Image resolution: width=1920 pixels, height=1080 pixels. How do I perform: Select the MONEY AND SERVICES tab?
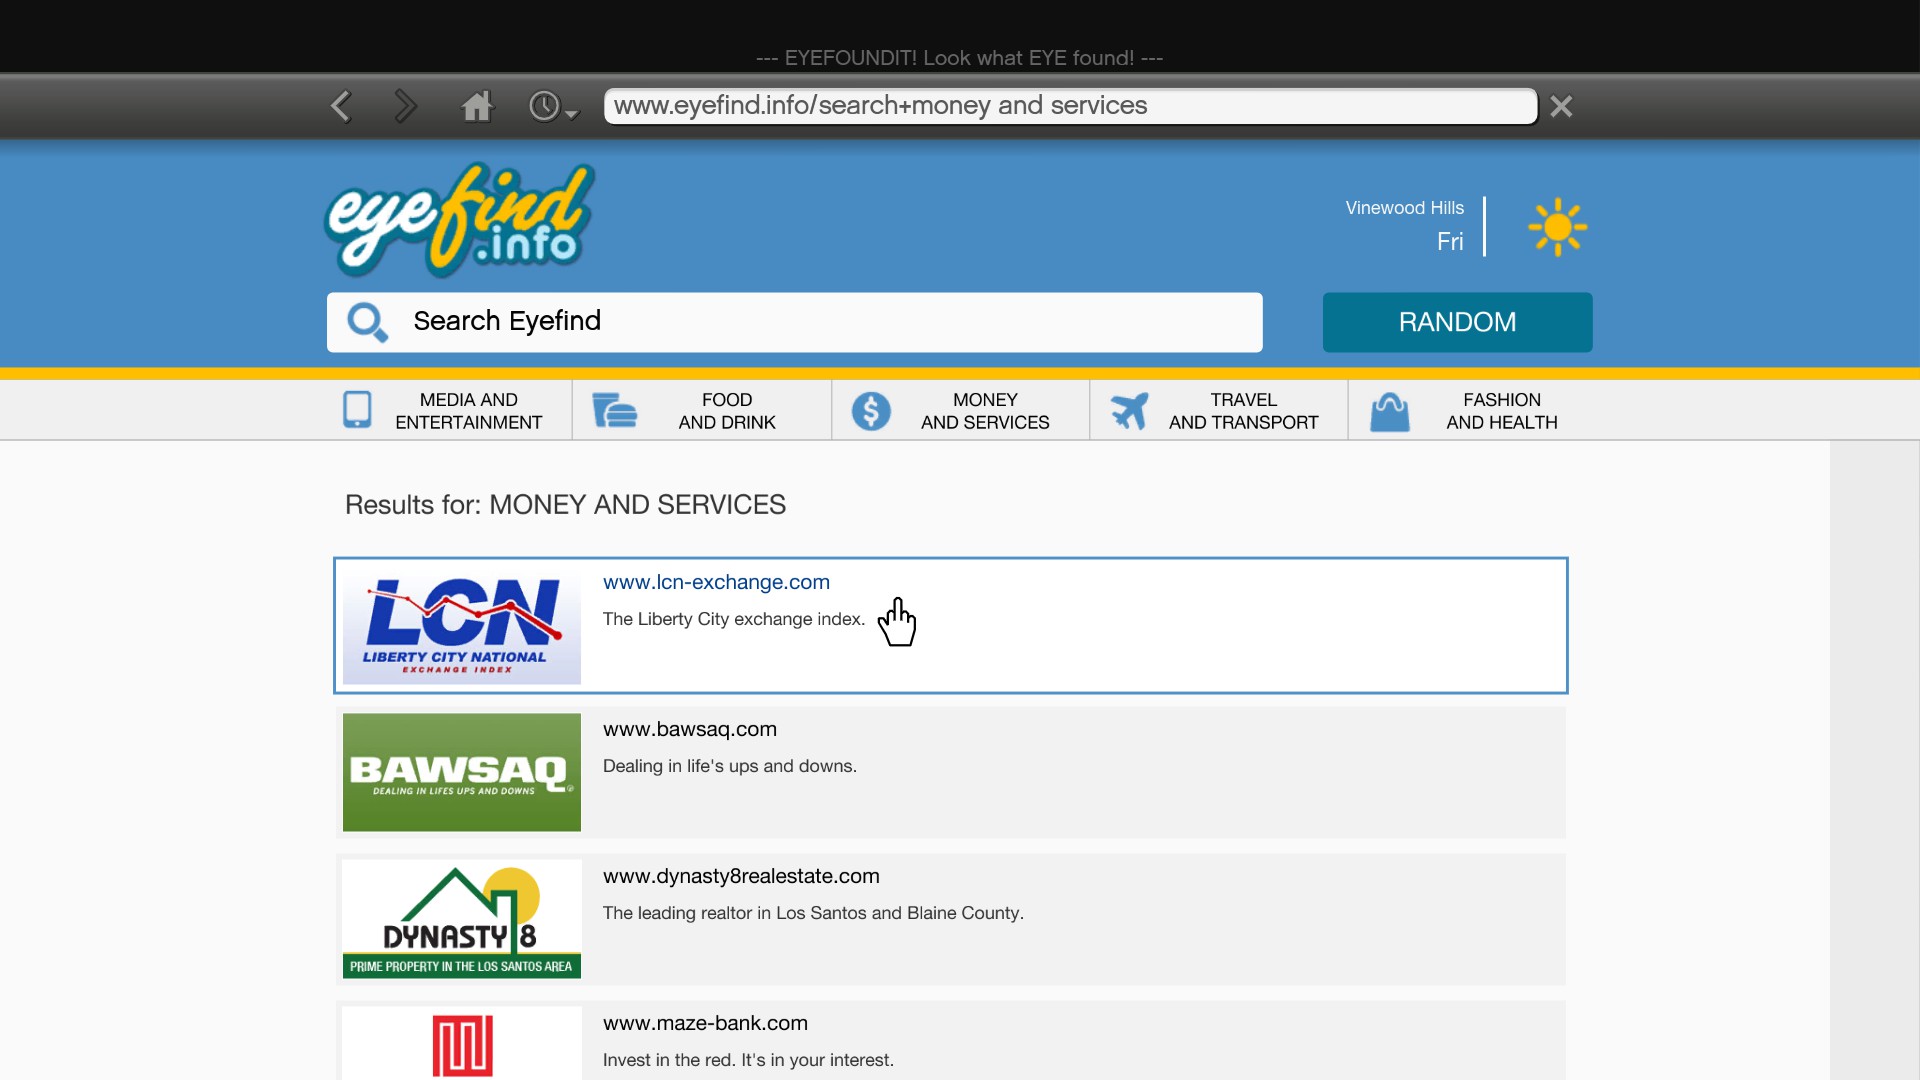coord(959,409)
